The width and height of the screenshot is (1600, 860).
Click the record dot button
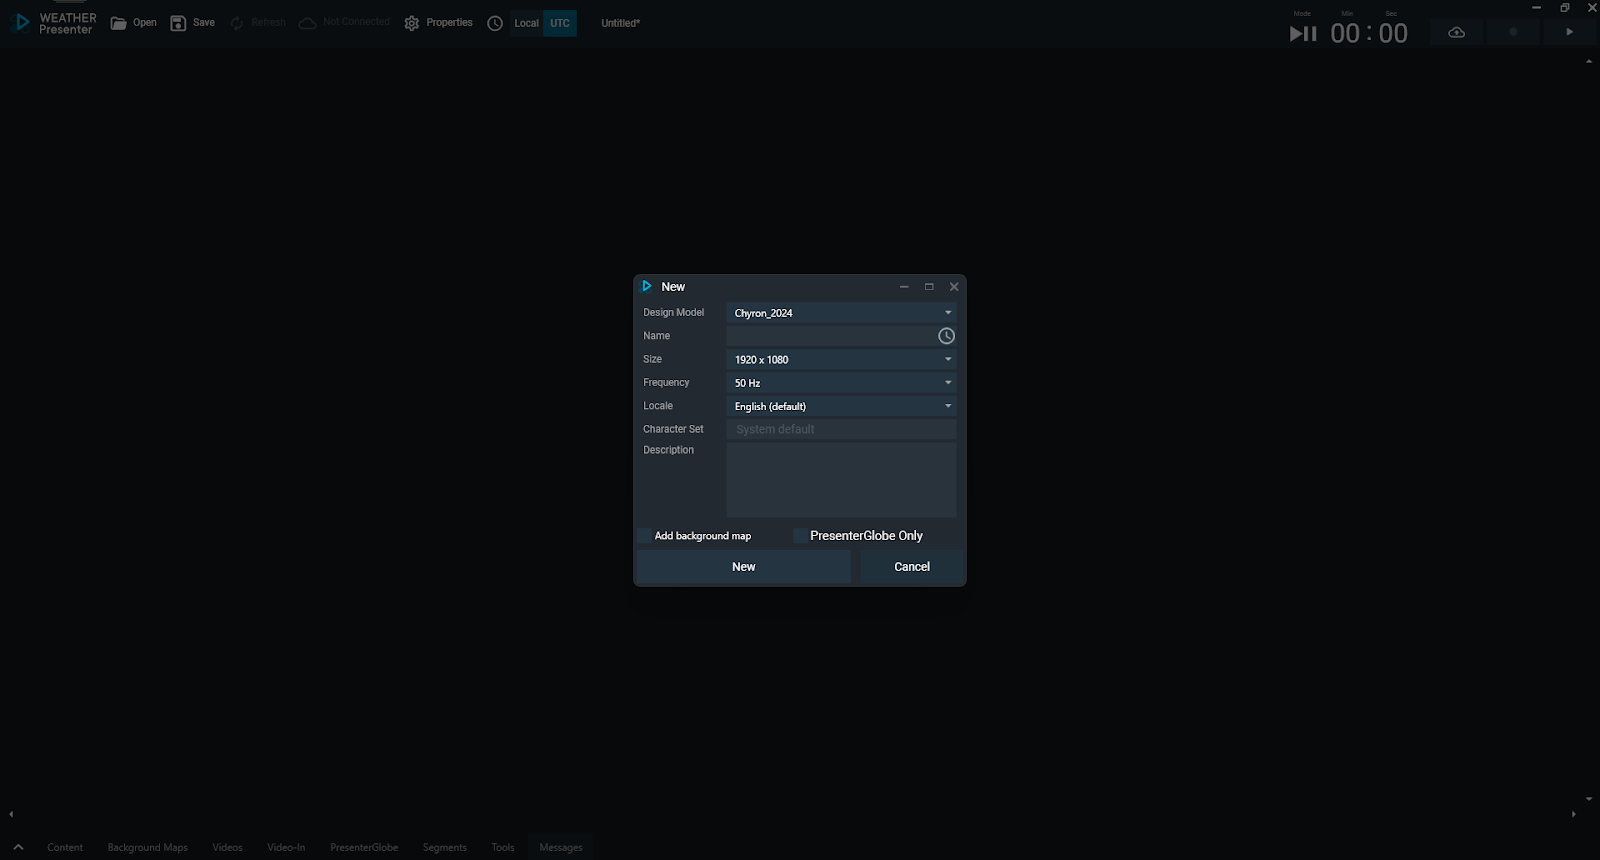click(1513, 32)
